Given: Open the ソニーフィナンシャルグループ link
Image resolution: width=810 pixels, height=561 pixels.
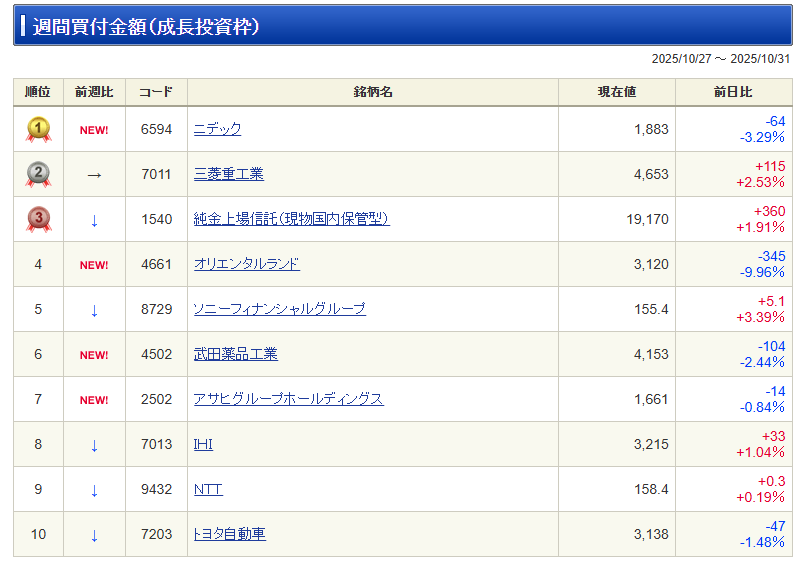Looking at the screenshot, I should 279,308.
